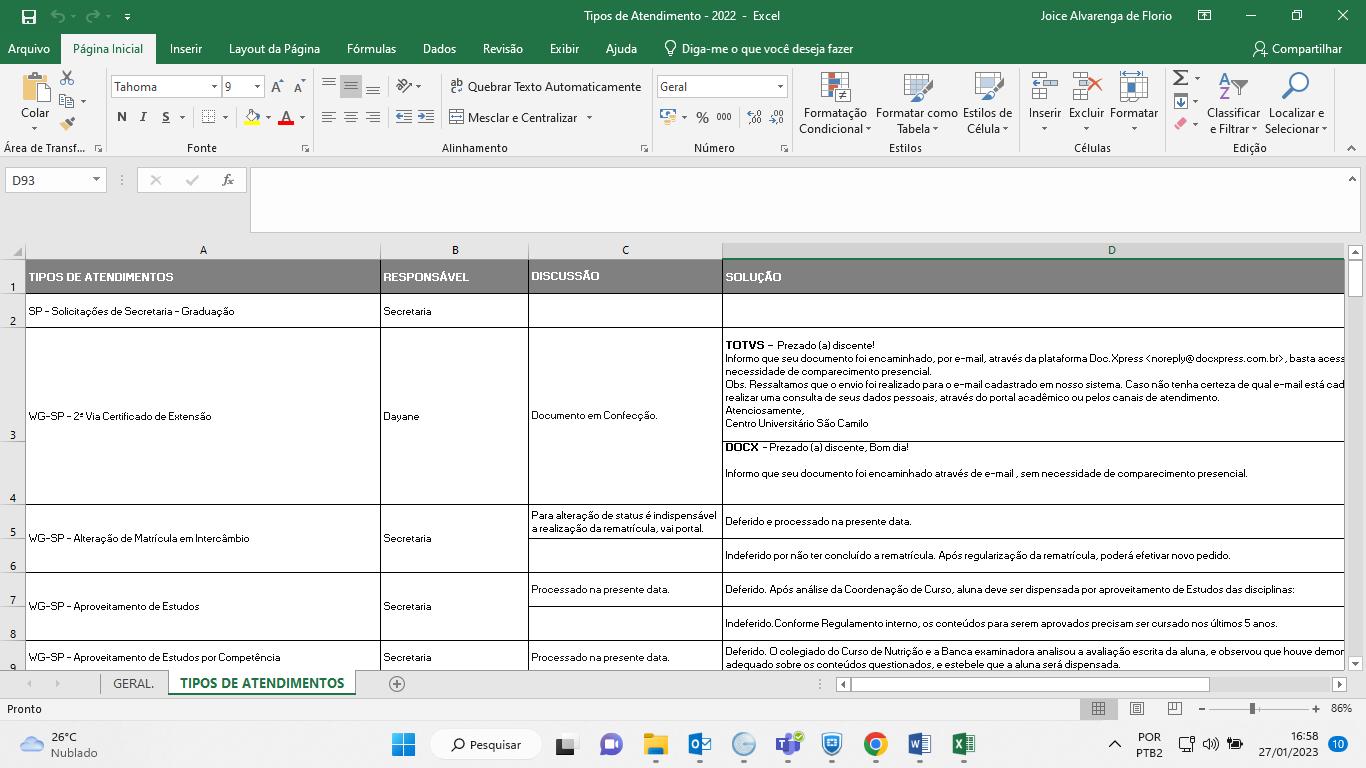Toggle italic formatting
This screenshot has width=1366, height=768.
(143, 117)
